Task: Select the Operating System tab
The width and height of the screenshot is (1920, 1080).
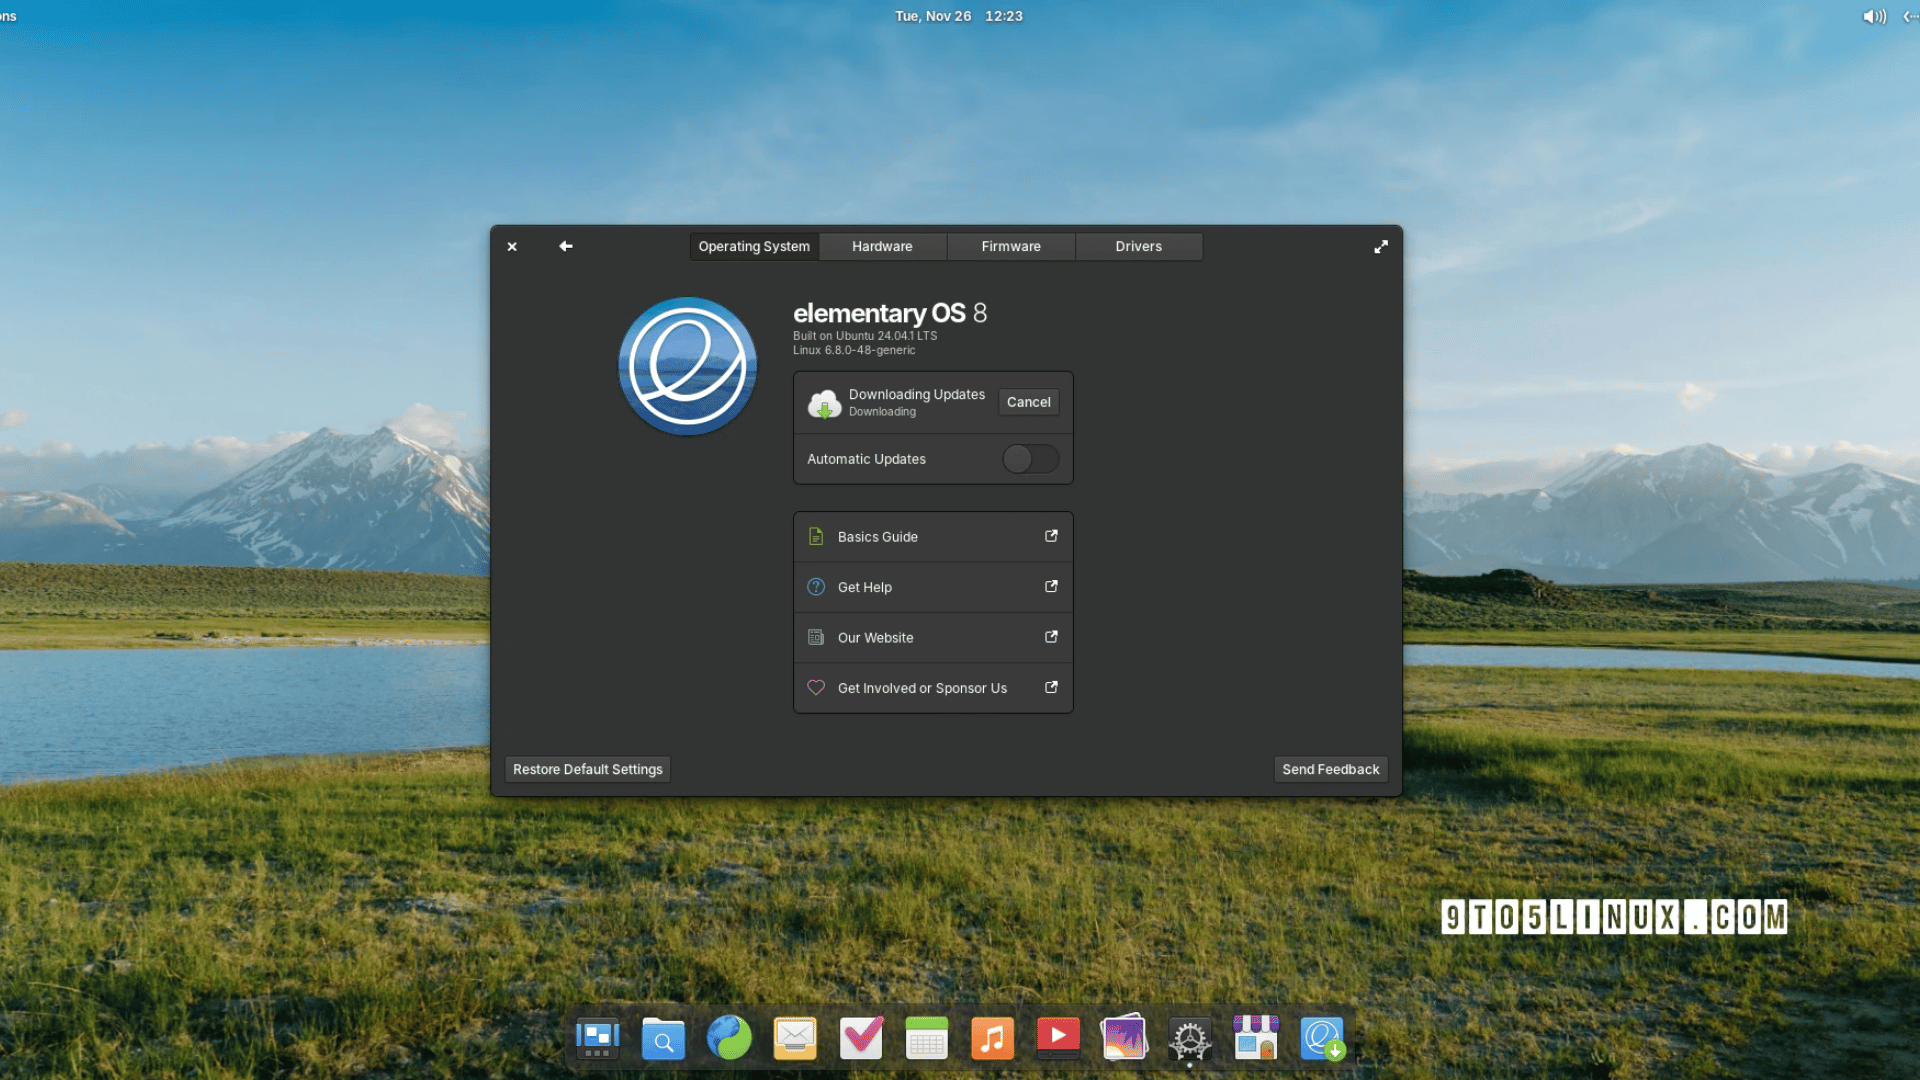Action: 754,247
